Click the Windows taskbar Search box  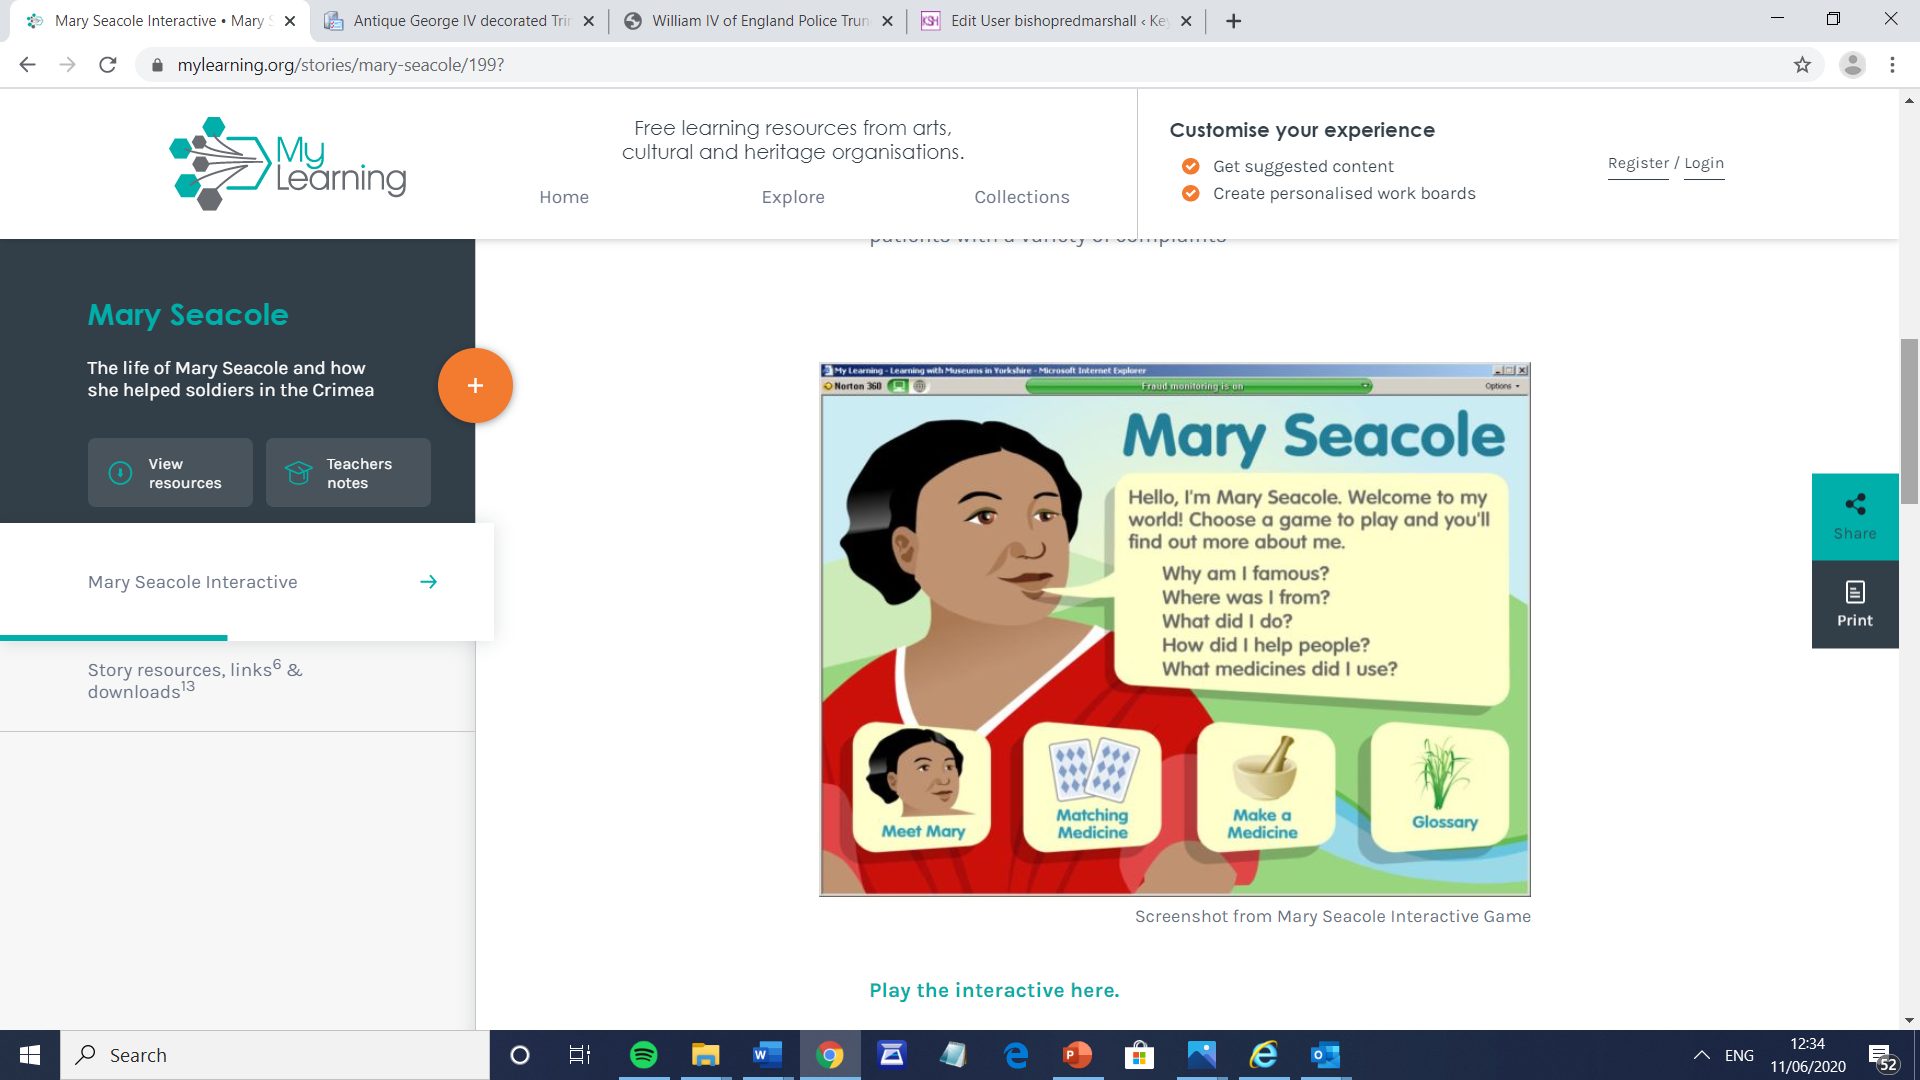click(275, 1055)
